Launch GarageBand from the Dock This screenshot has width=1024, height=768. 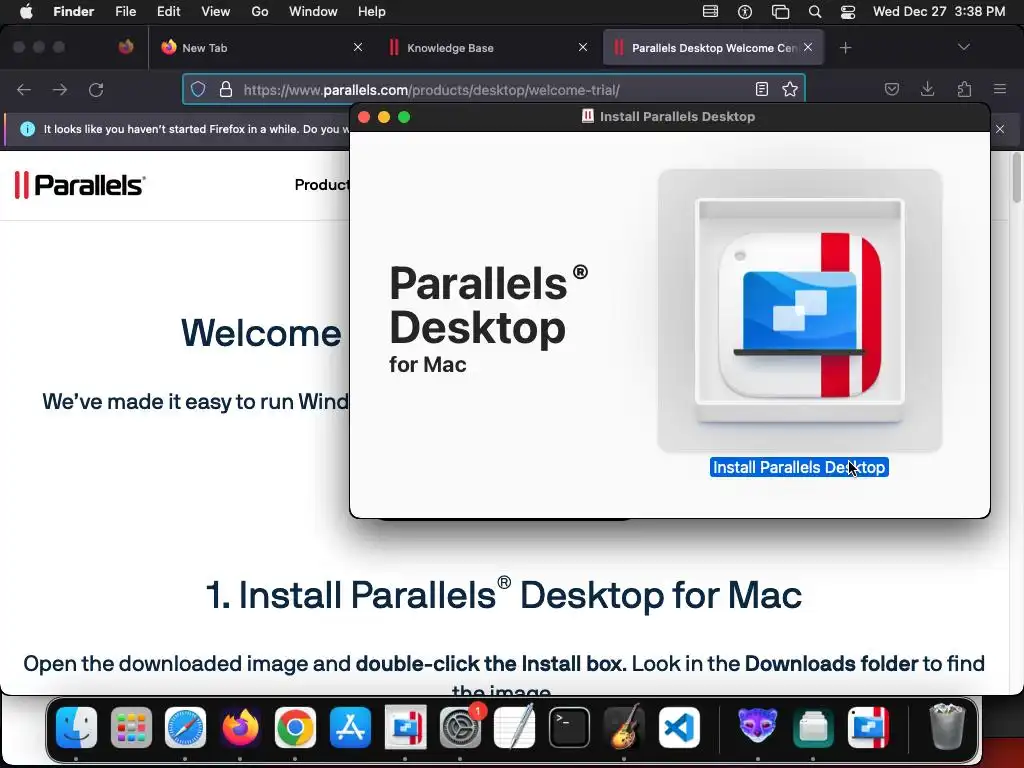pyautogui.click(x=624, y=727)
